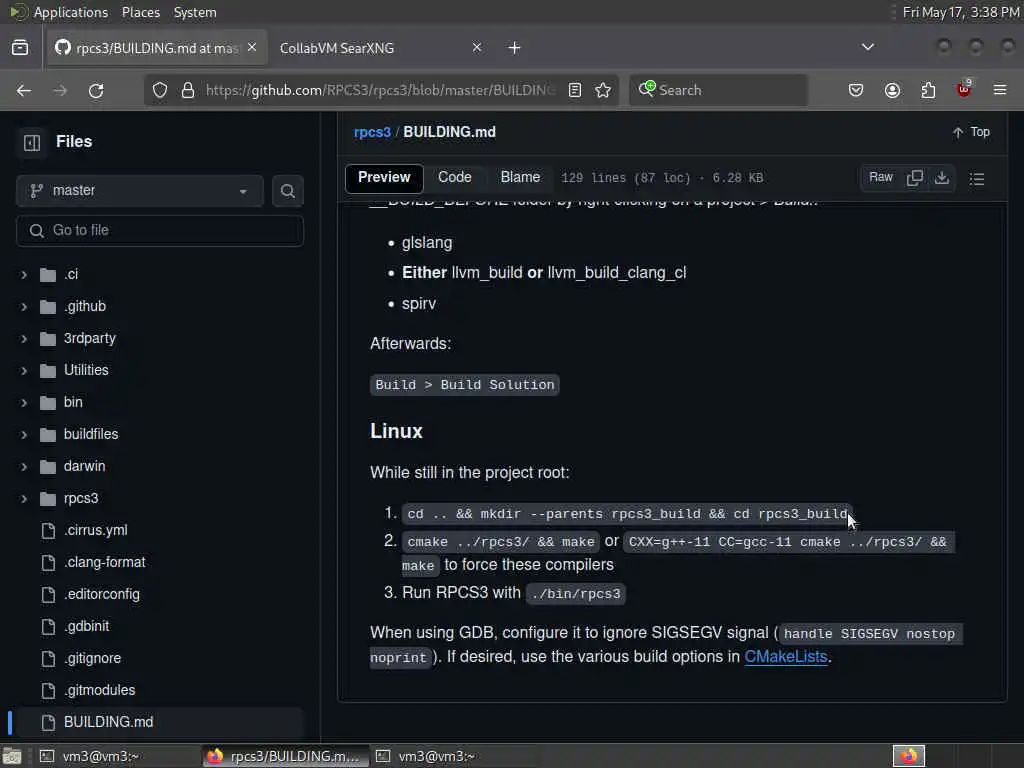This screenshot has height=768, width=1024.
Task: Open the extensions puzzle icon
Action: pos(928,90)
